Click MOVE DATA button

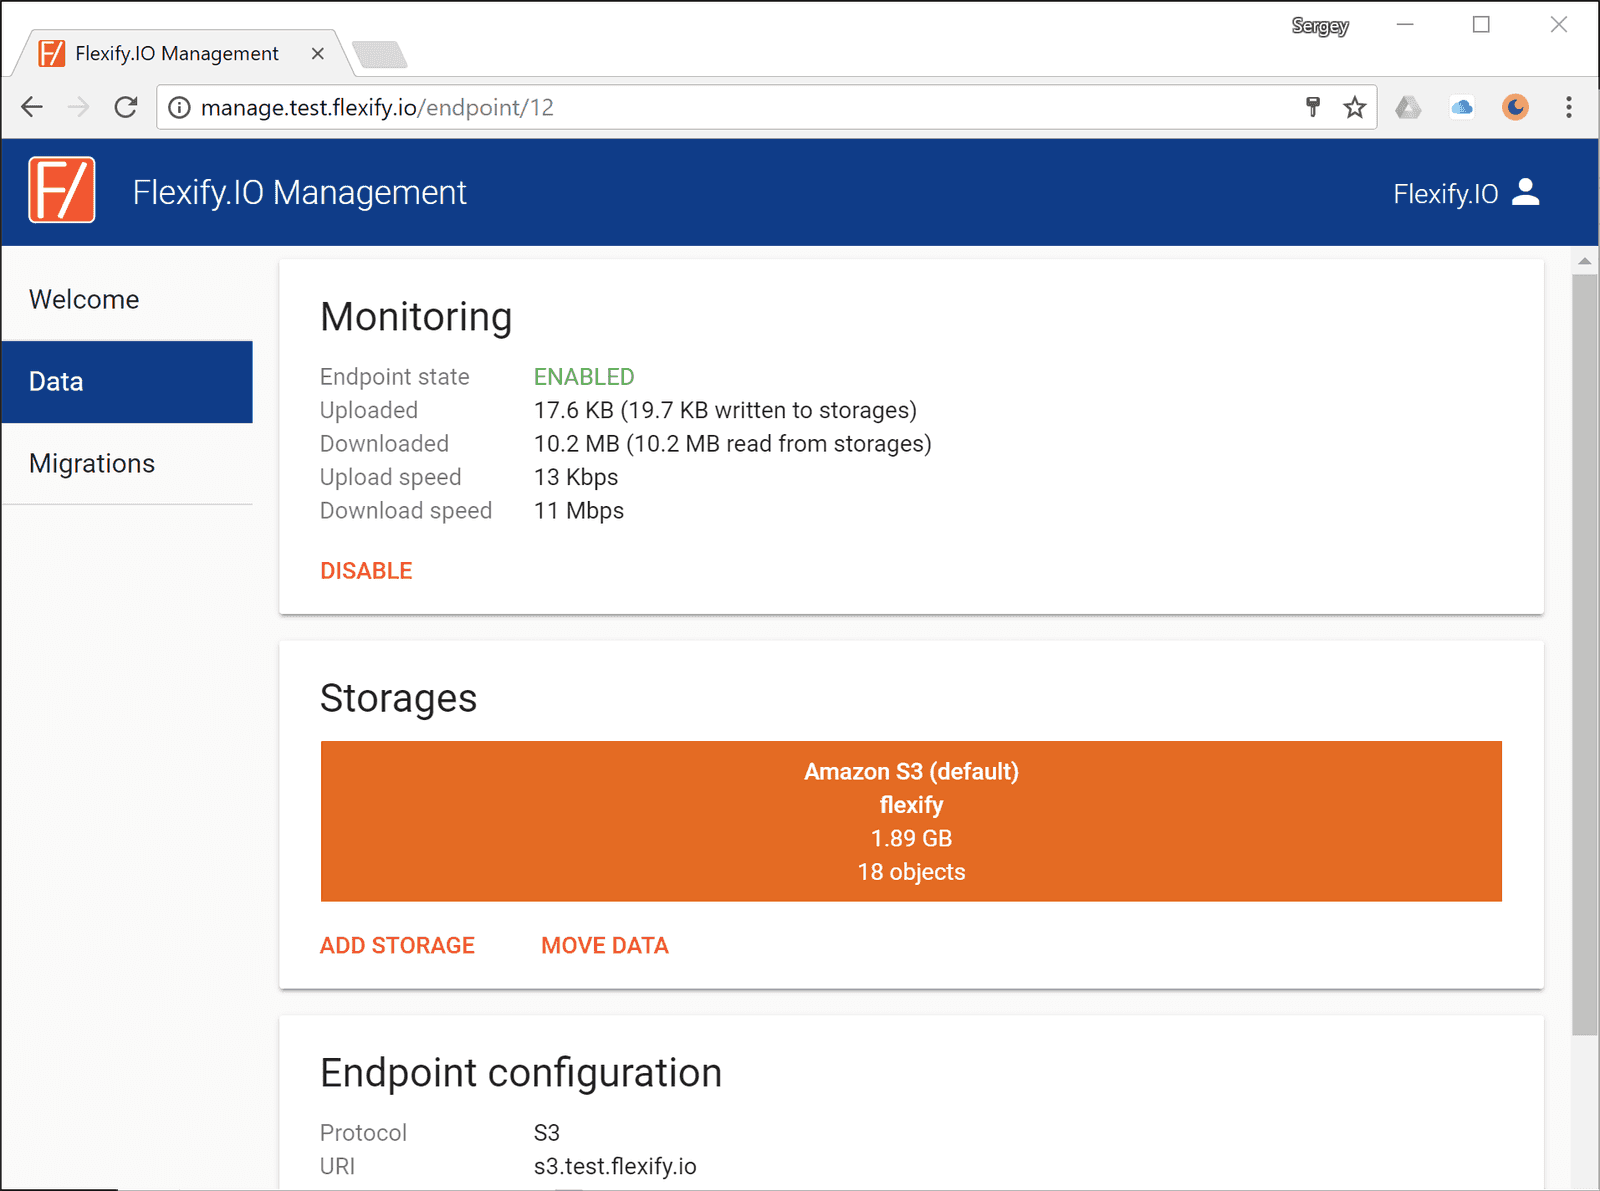pos(604,945)
